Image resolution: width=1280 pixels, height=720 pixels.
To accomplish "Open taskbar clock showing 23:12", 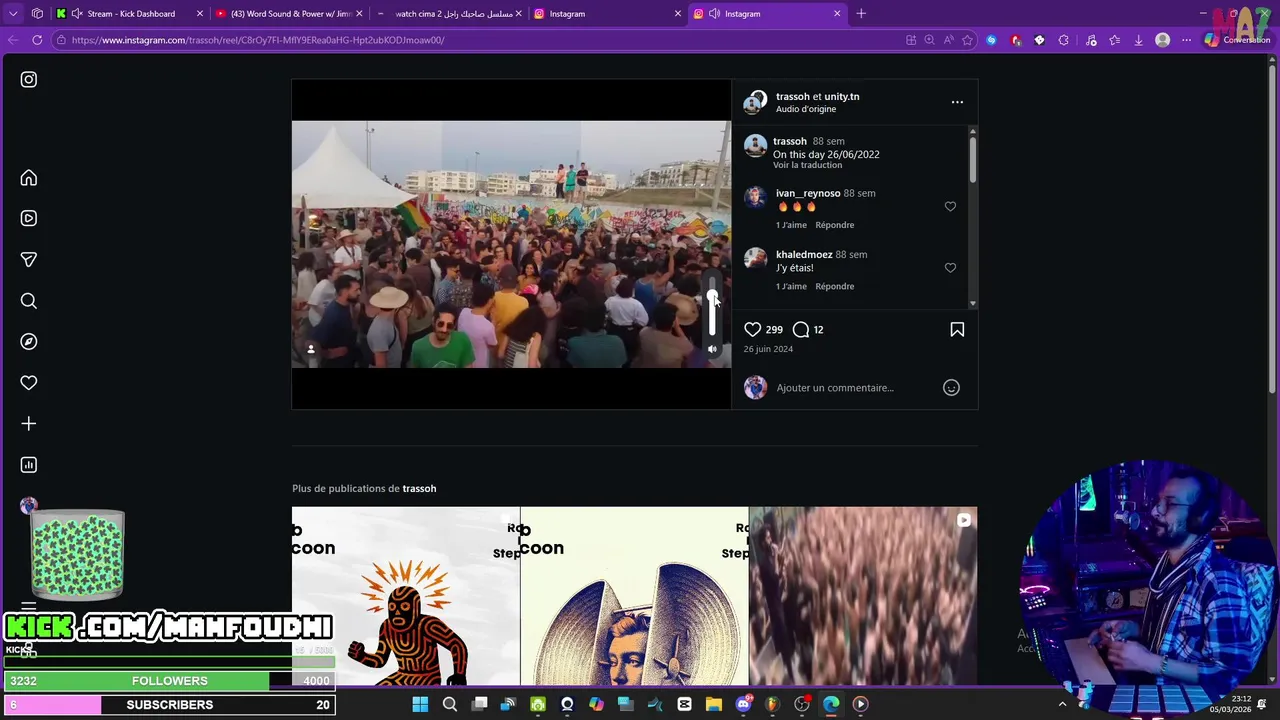I will tap(1229, 704).
